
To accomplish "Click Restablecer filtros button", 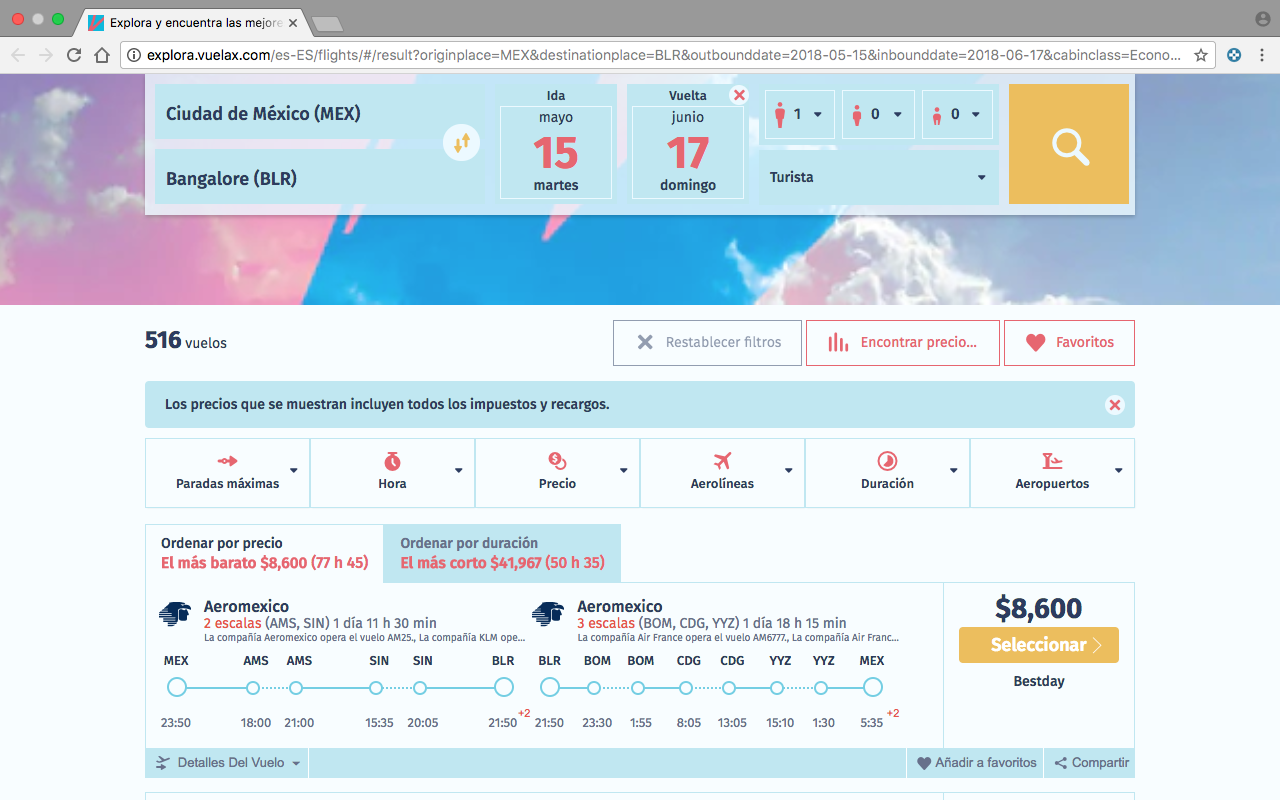I will pyautogui.click(x=708, y=342).
